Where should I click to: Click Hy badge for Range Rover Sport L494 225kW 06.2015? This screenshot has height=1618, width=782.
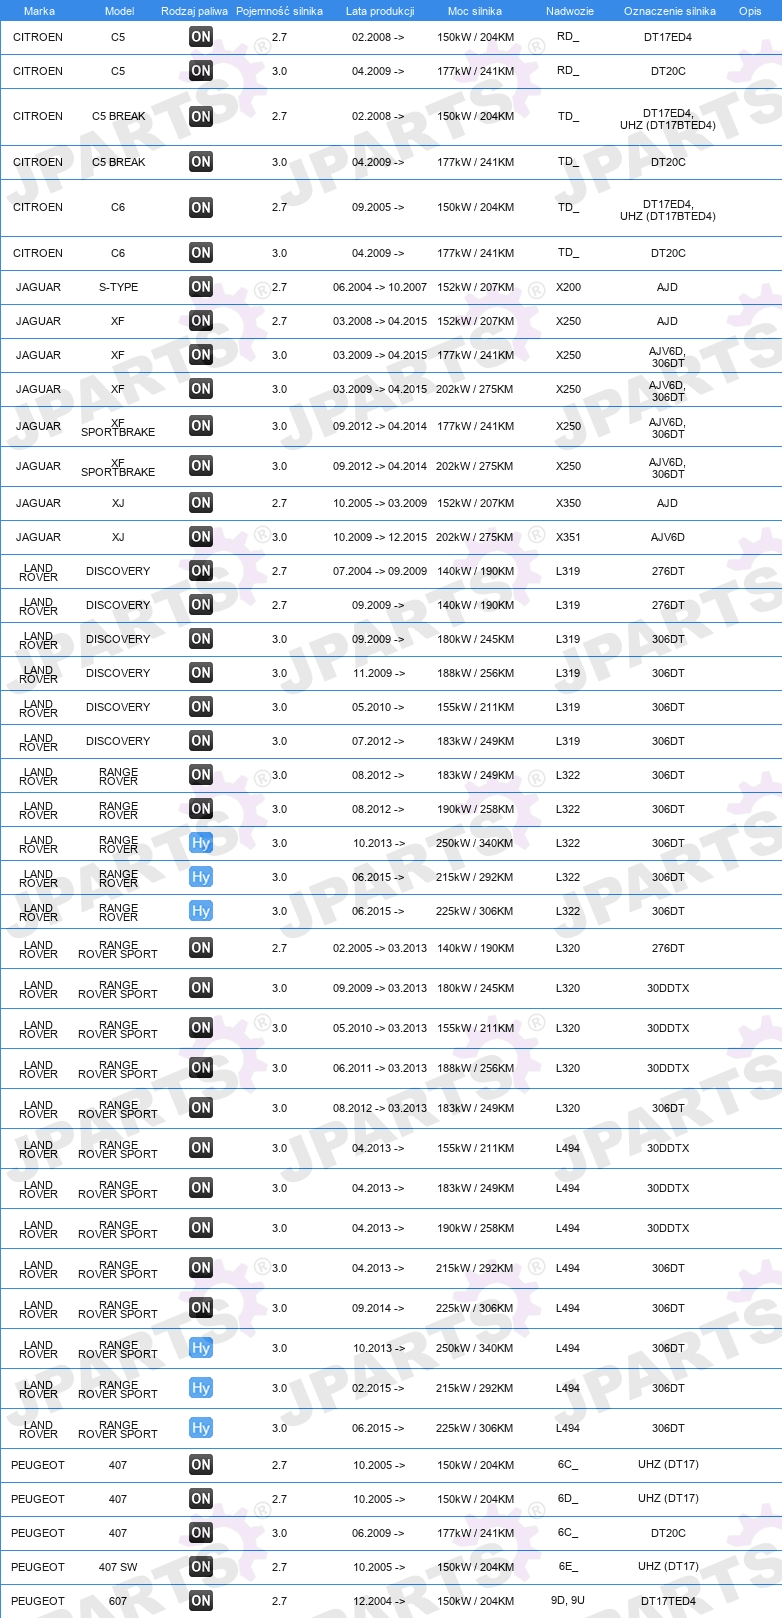pos(201,1428)
